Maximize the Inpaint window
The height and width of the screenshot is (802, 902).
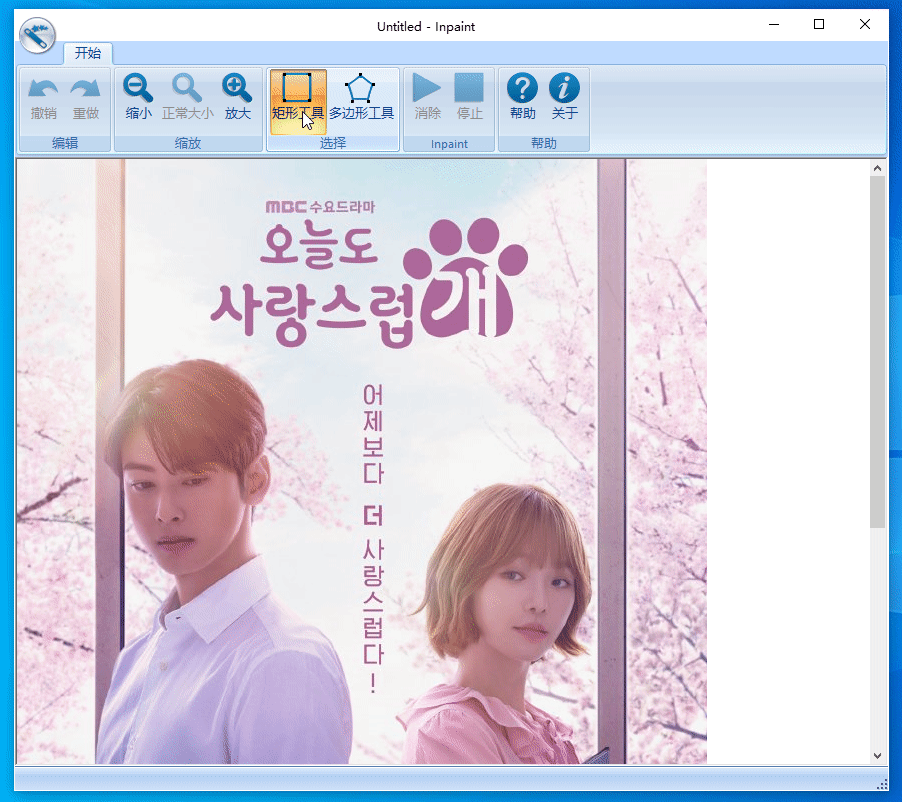point(819,24)
